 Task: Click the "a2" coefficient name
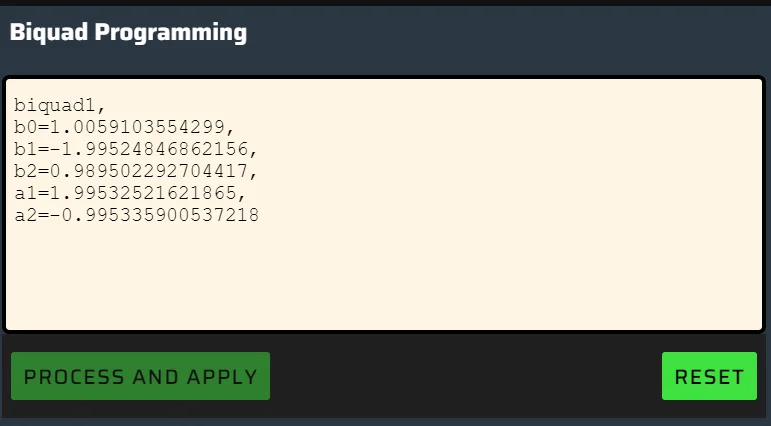point(25,215)
